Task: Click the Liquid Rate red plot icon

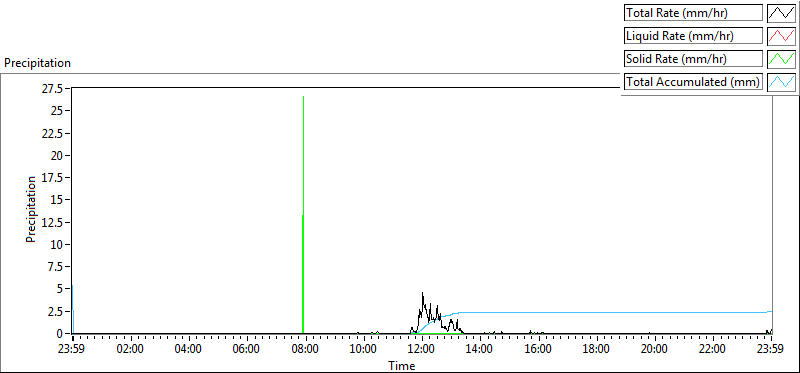Action: coord(781,36)
